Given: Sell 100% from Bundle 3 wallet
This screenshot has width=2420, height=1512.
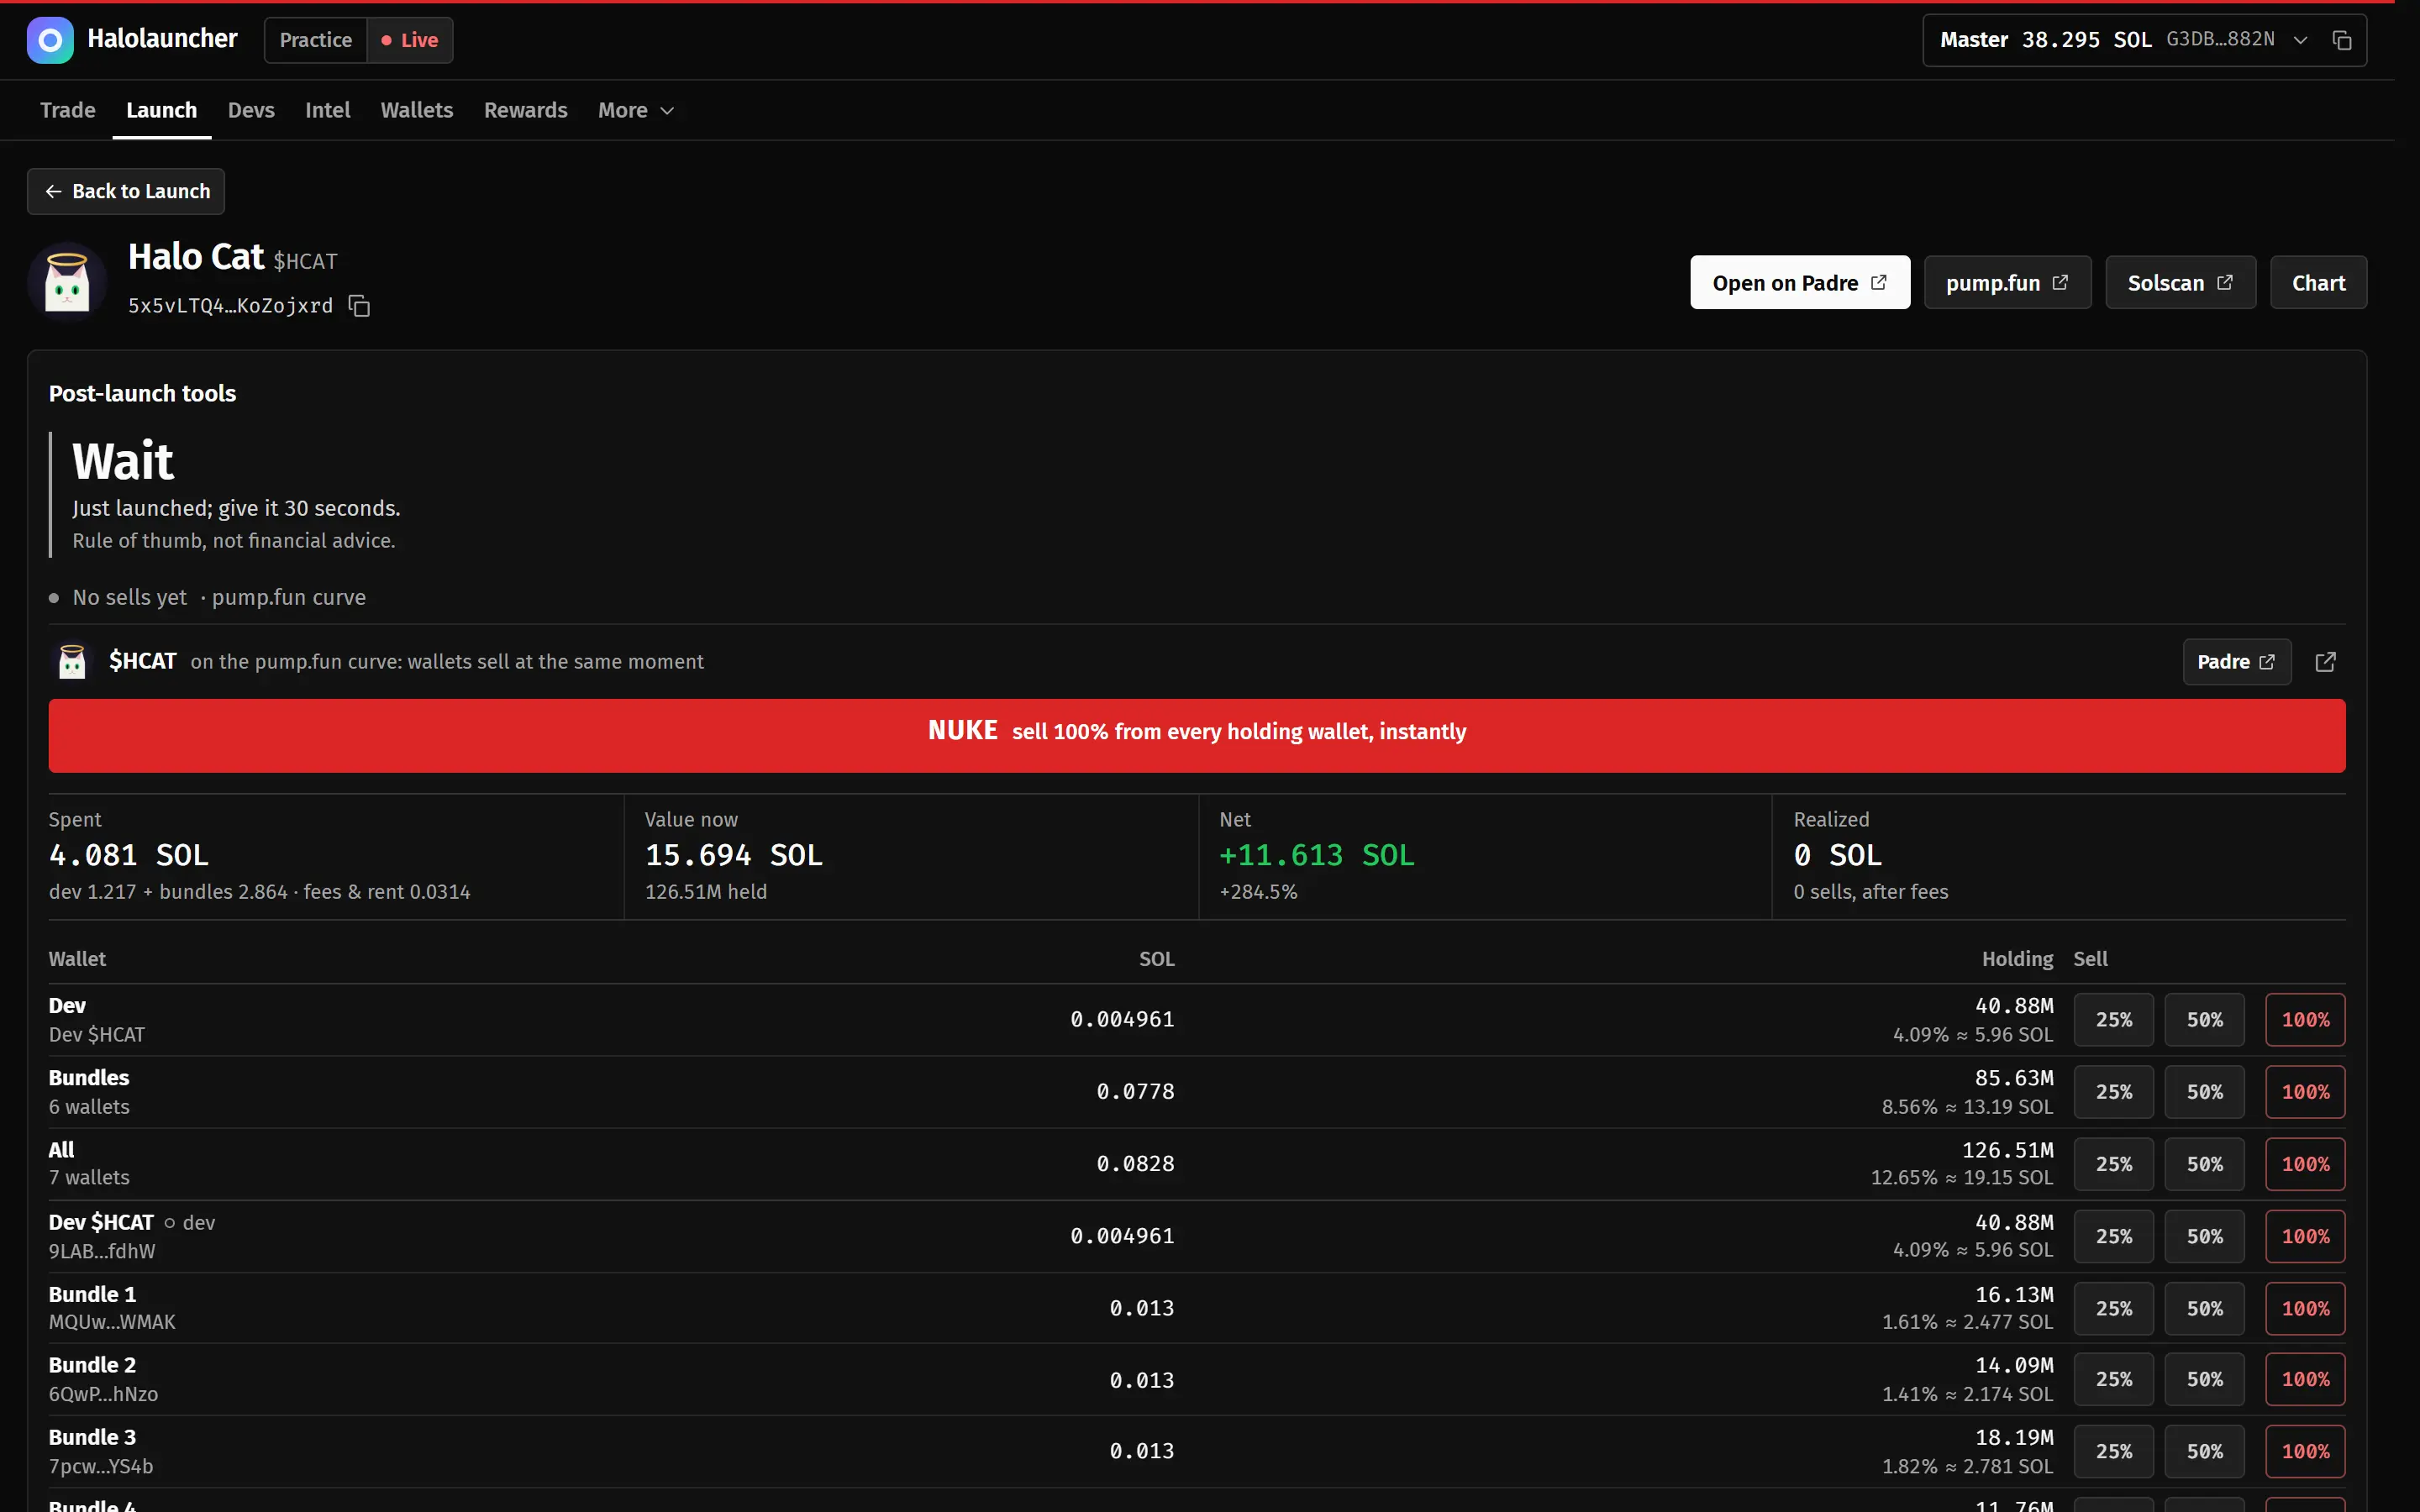Looking at the screenshot, I should (2305, 1451).
